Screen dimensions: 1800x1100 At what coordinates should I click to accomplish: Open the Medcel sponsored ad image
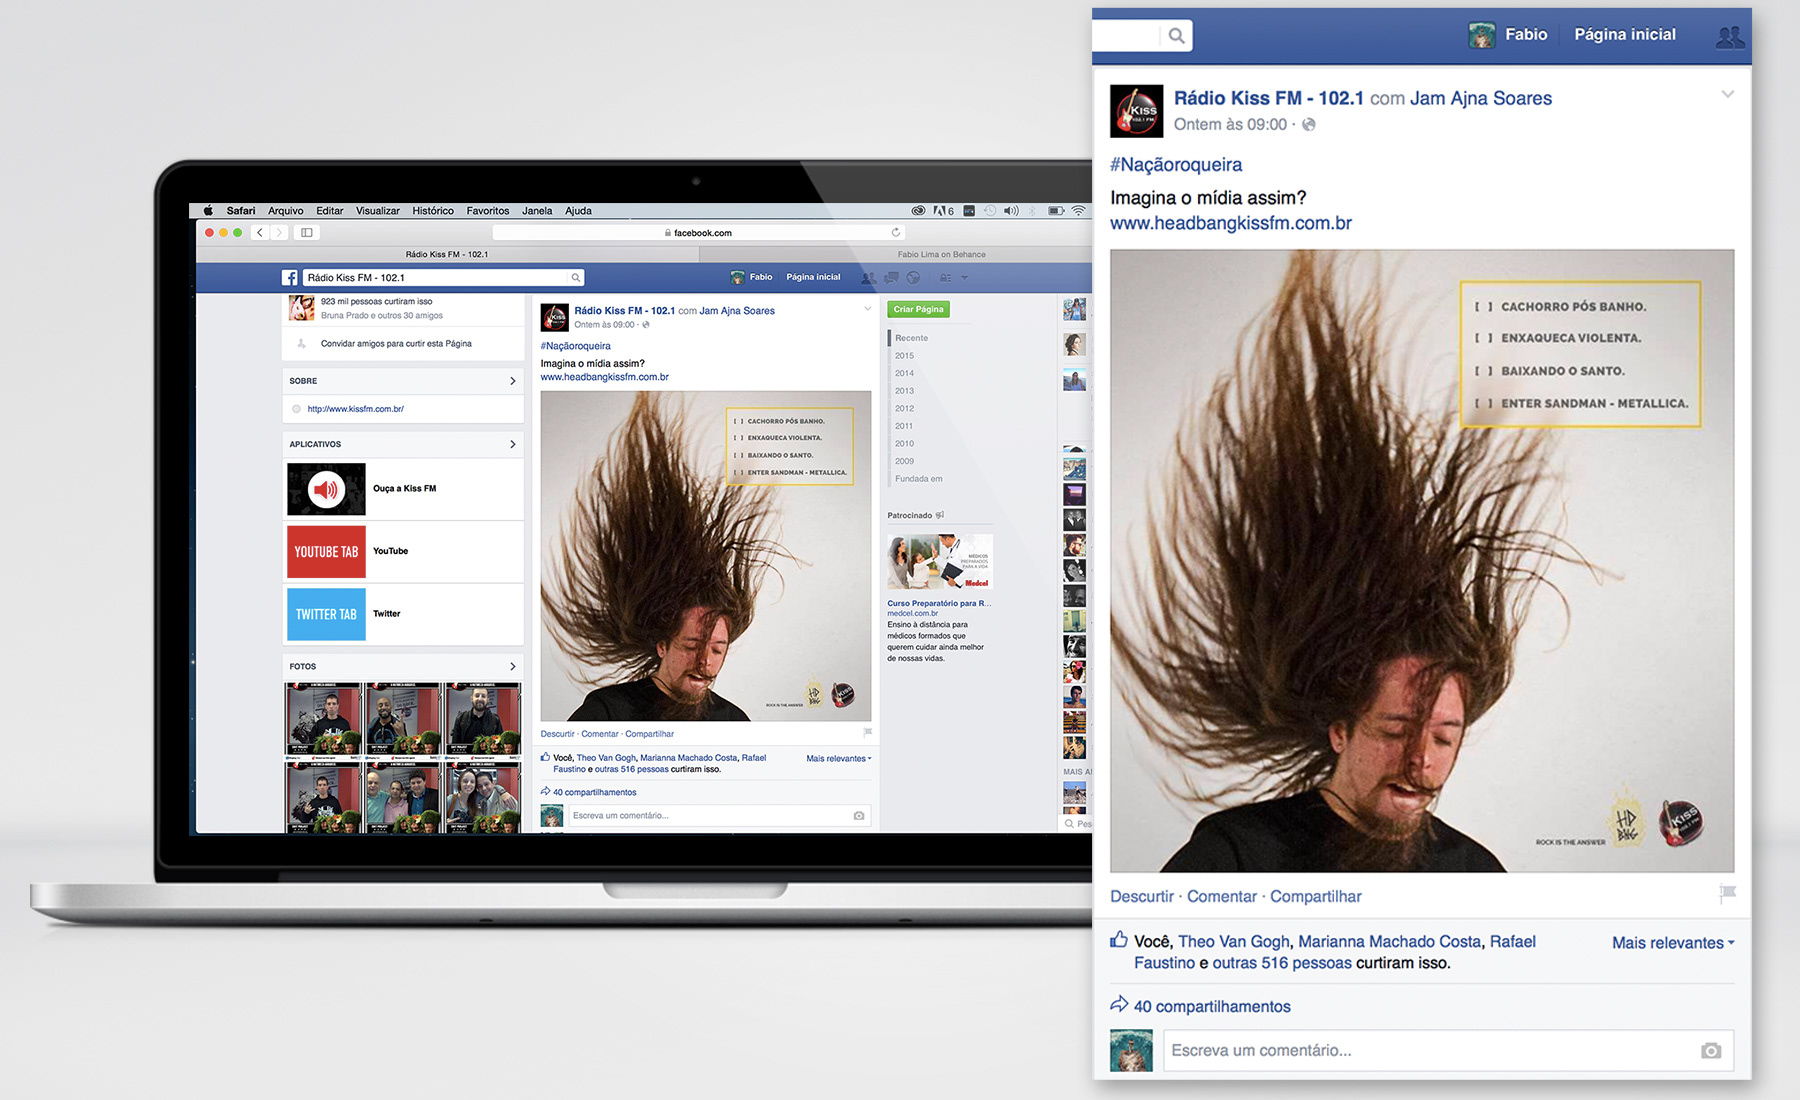click(x=940, y=562)
